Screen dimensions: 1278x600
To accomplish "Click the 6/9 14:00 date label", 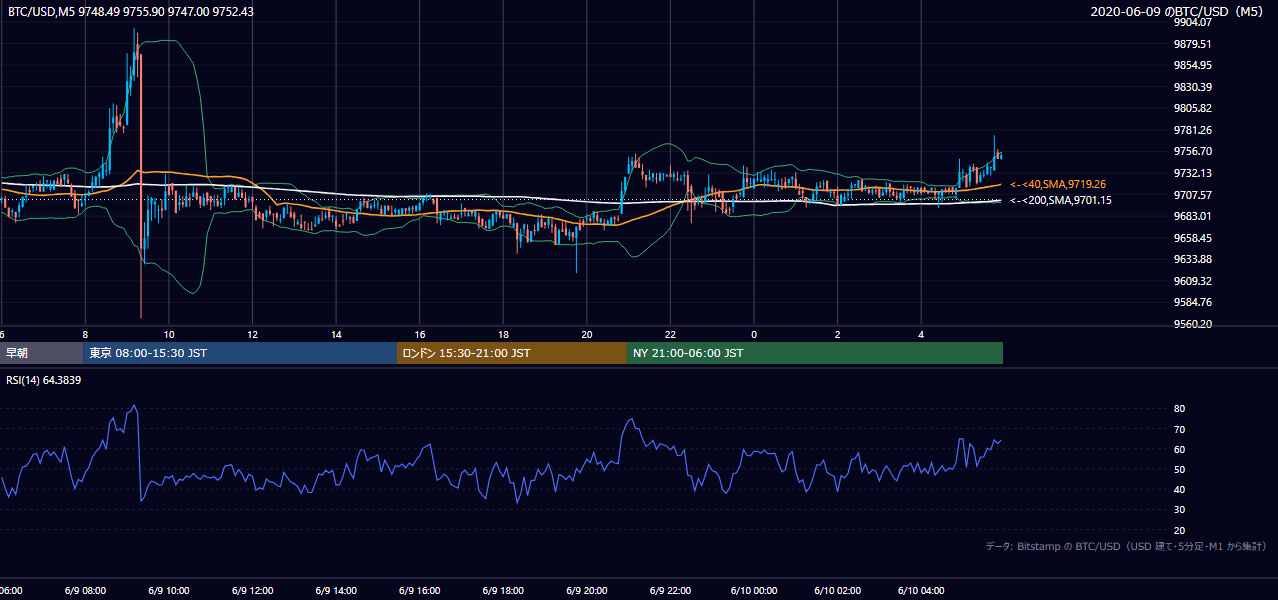I will (x=335, y=591).
